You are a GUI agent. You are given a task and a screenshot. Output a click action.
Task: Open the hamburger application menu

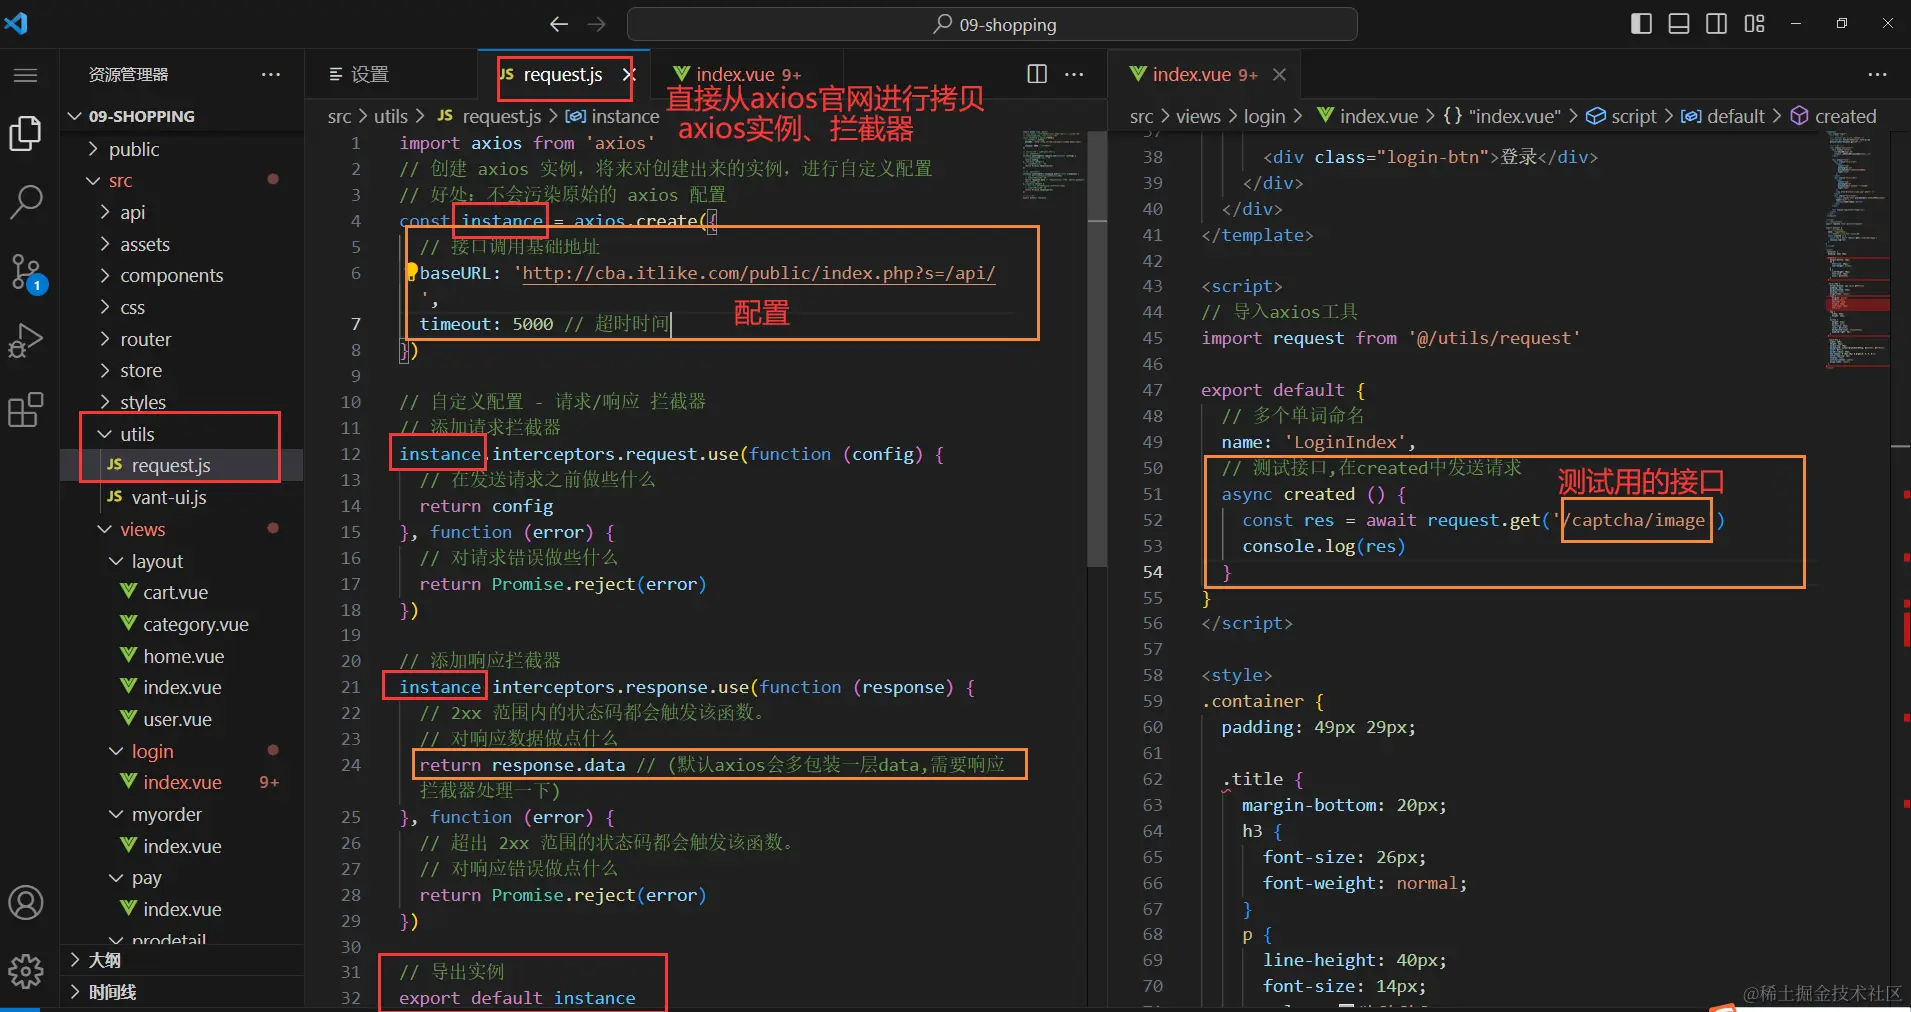click(25, 75)
